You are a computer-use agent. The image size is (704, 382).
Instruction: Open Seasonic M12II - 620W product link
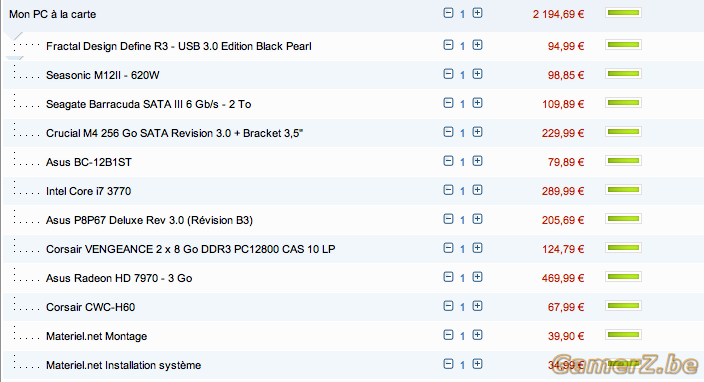point(102,75)
